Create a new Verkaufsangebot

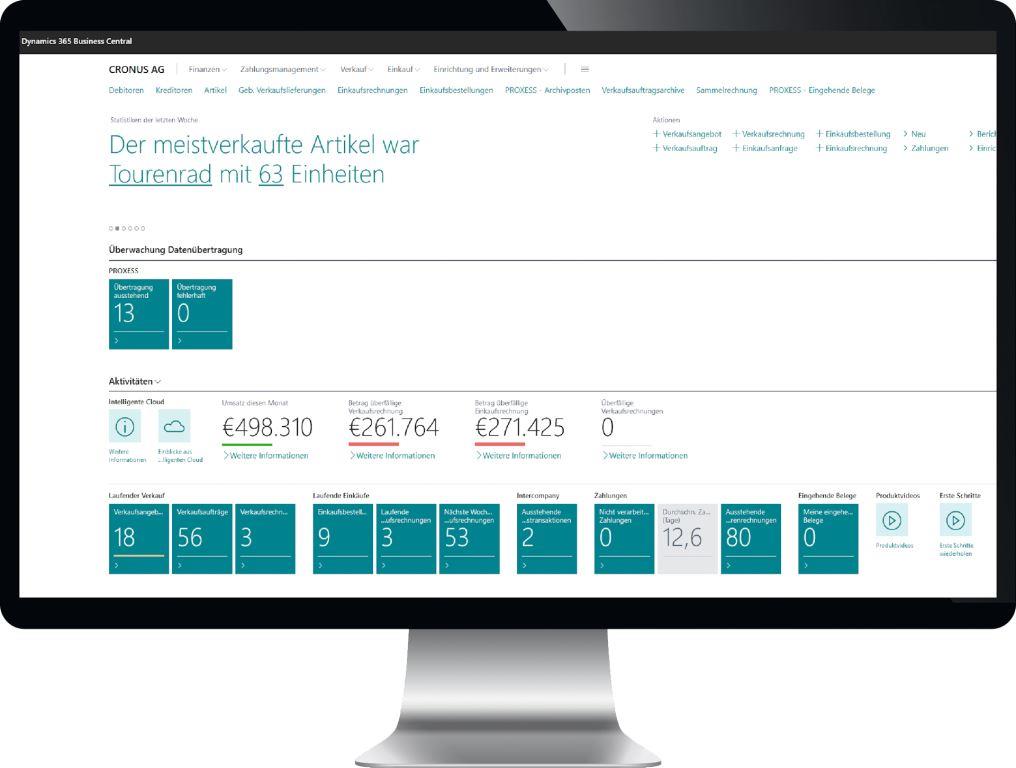click(x=687, y=134)
